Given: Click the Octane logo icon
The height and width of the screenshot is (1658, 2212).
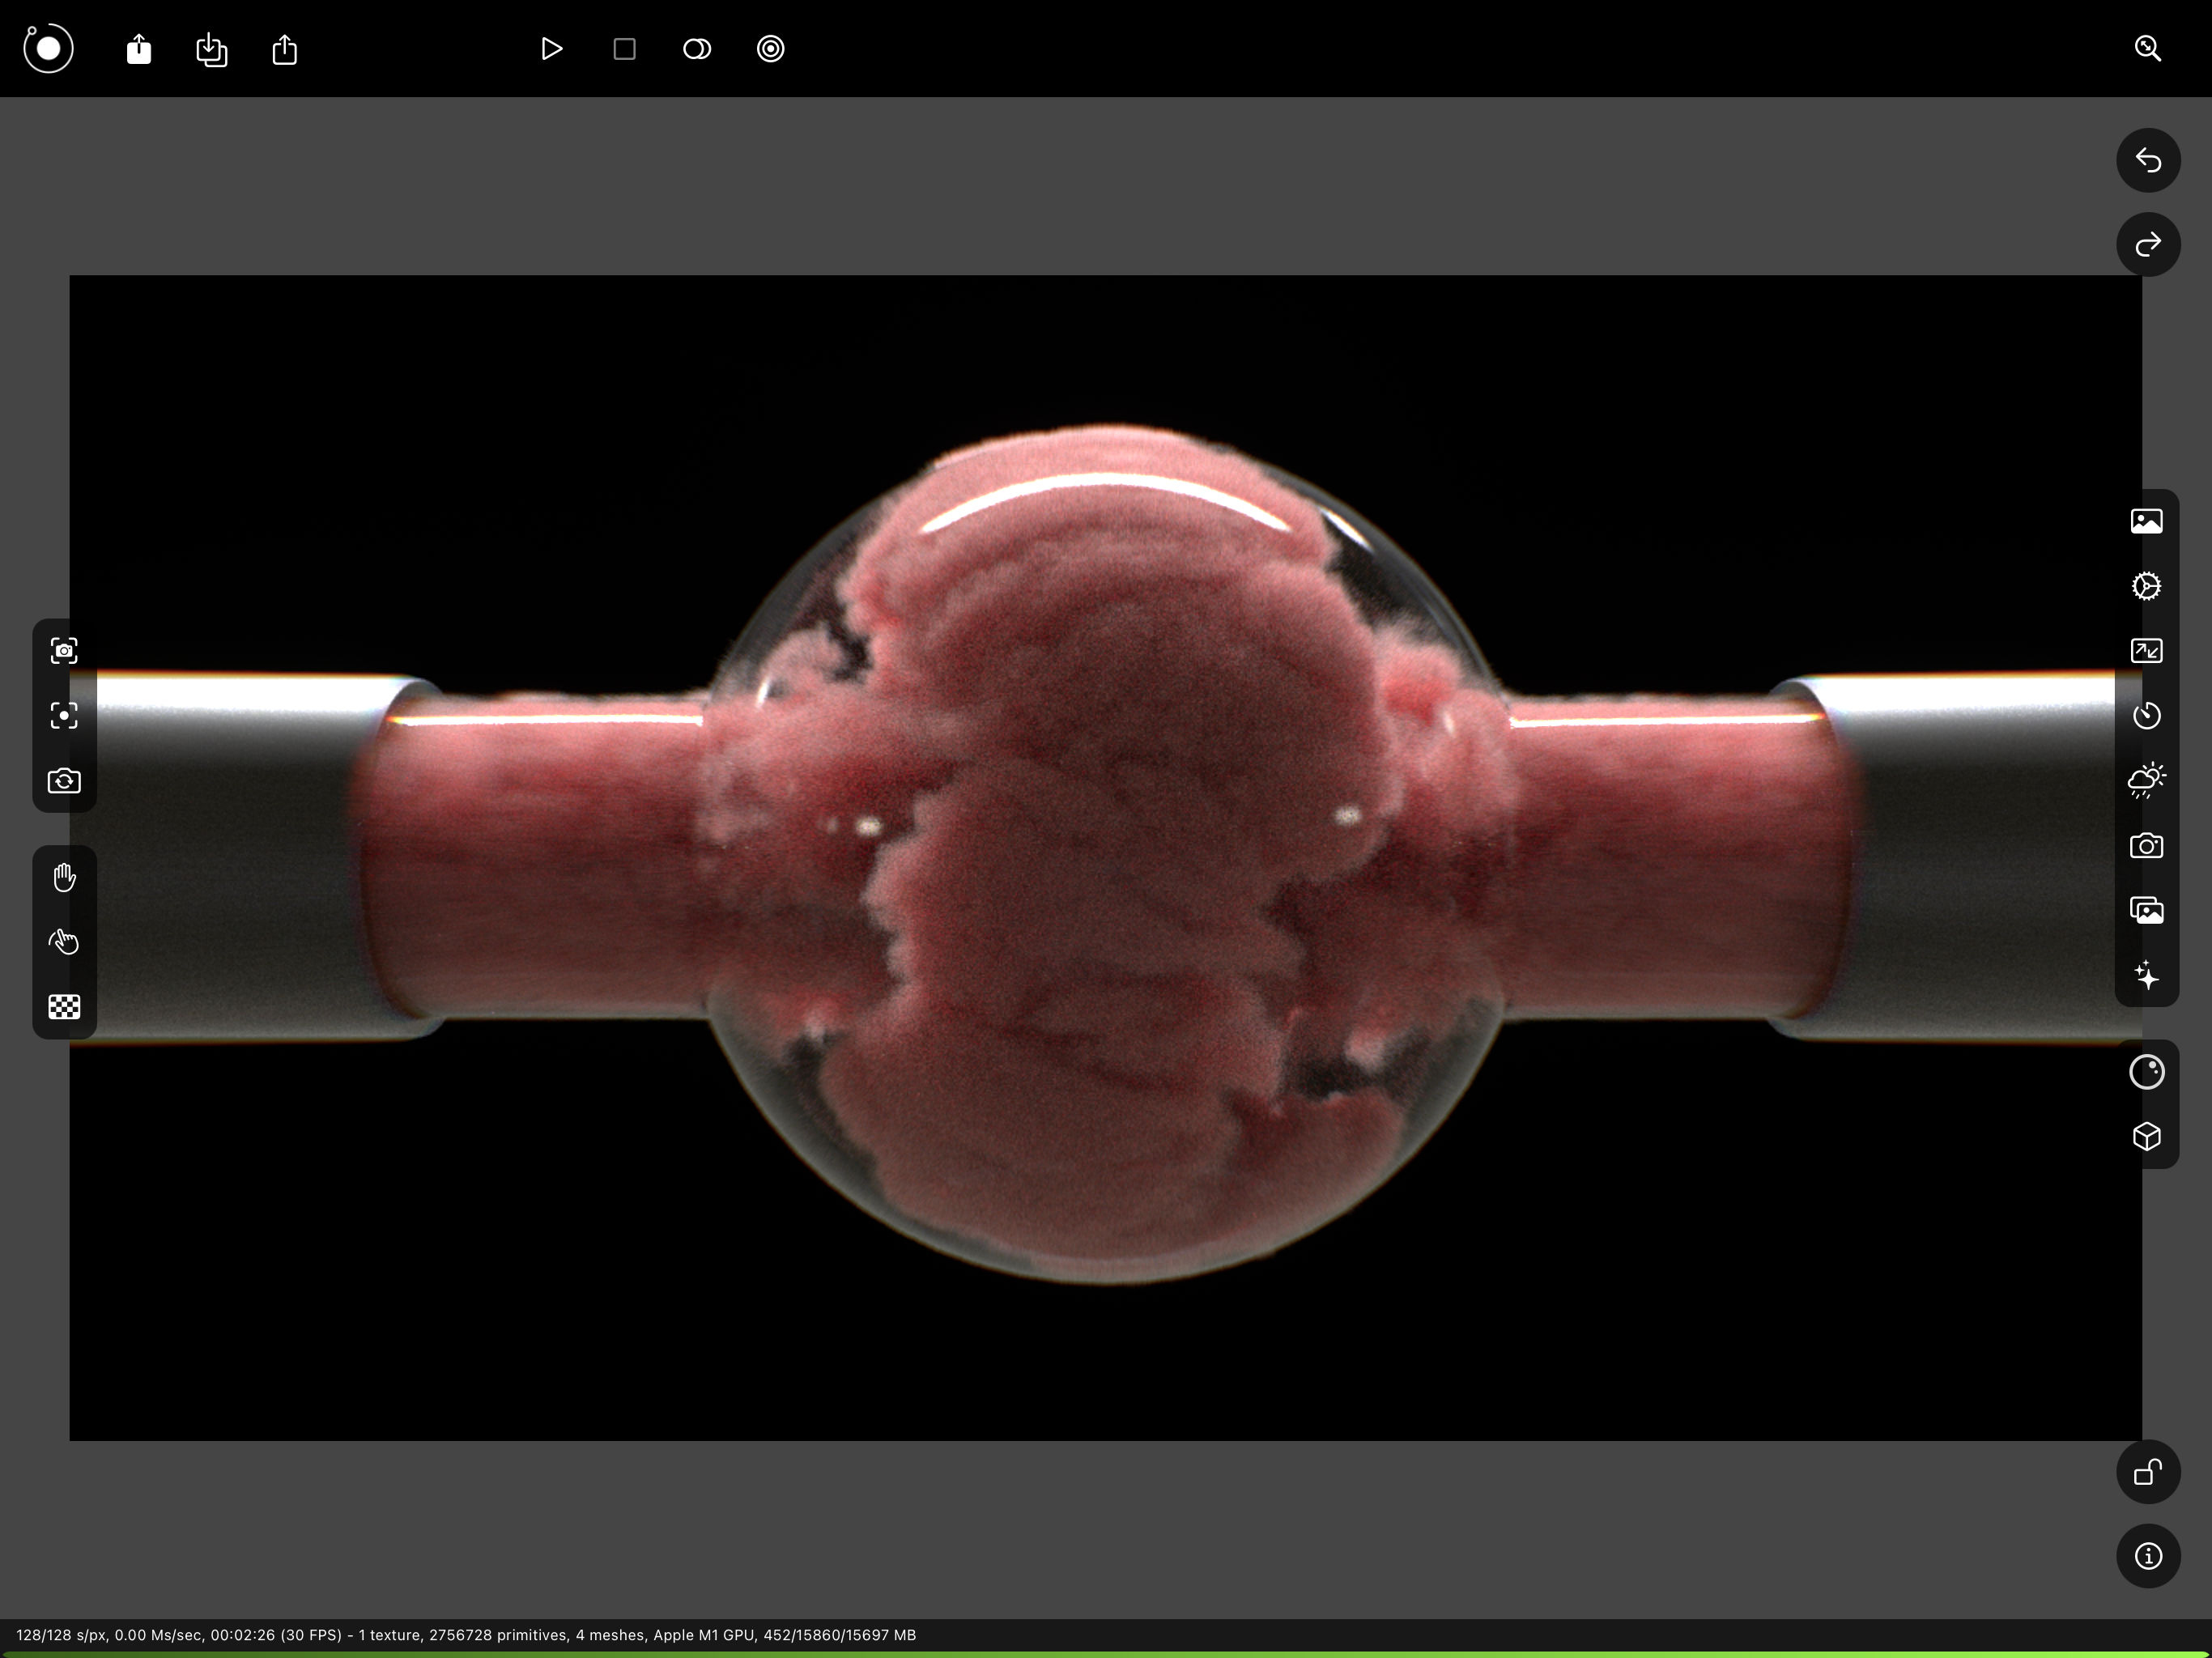Looking at the screenshot, I should [48, 48].
